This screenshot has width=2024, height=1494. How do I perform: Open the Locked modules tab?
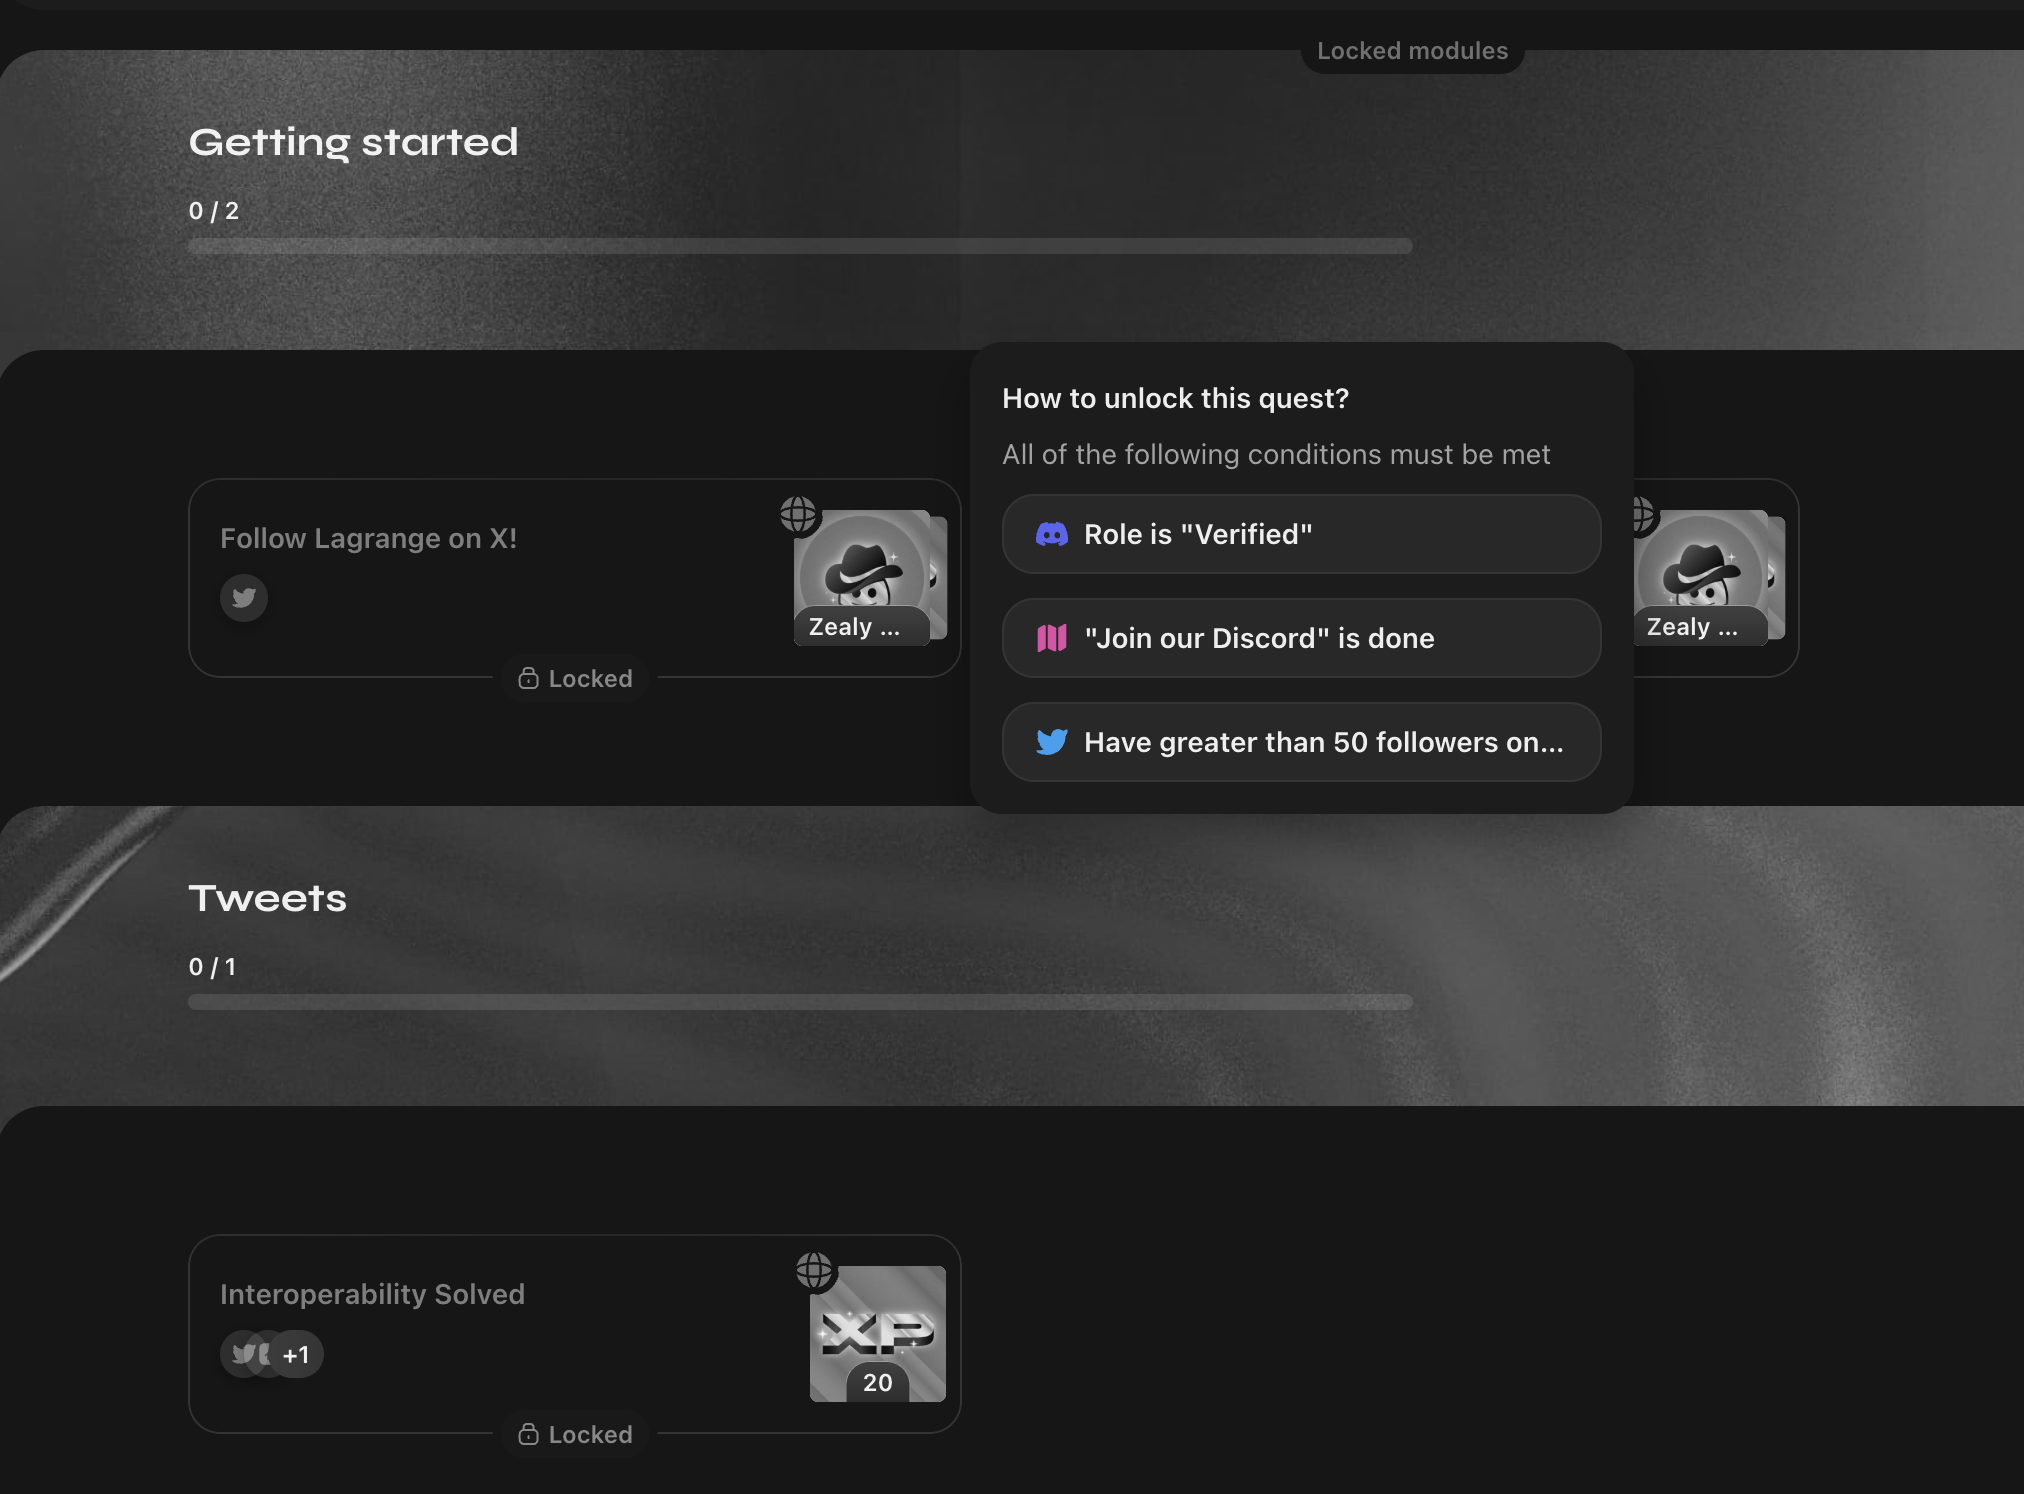[1412, 51]
